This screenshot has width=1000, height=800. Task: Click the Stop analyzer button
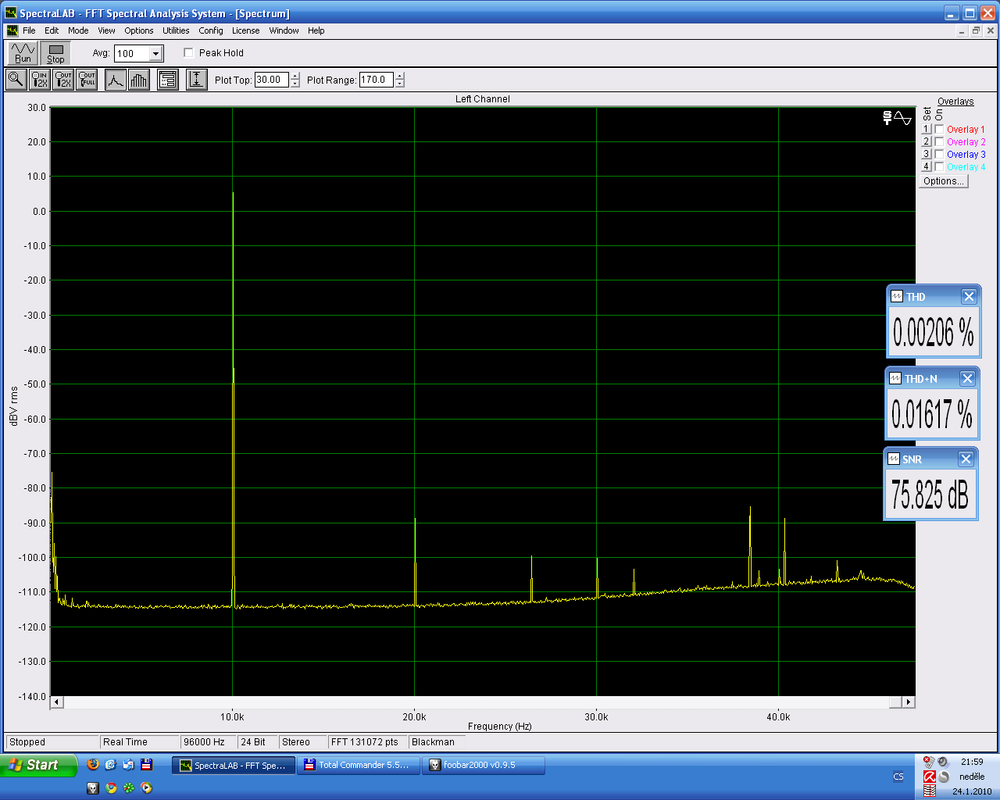pos(55,53)
